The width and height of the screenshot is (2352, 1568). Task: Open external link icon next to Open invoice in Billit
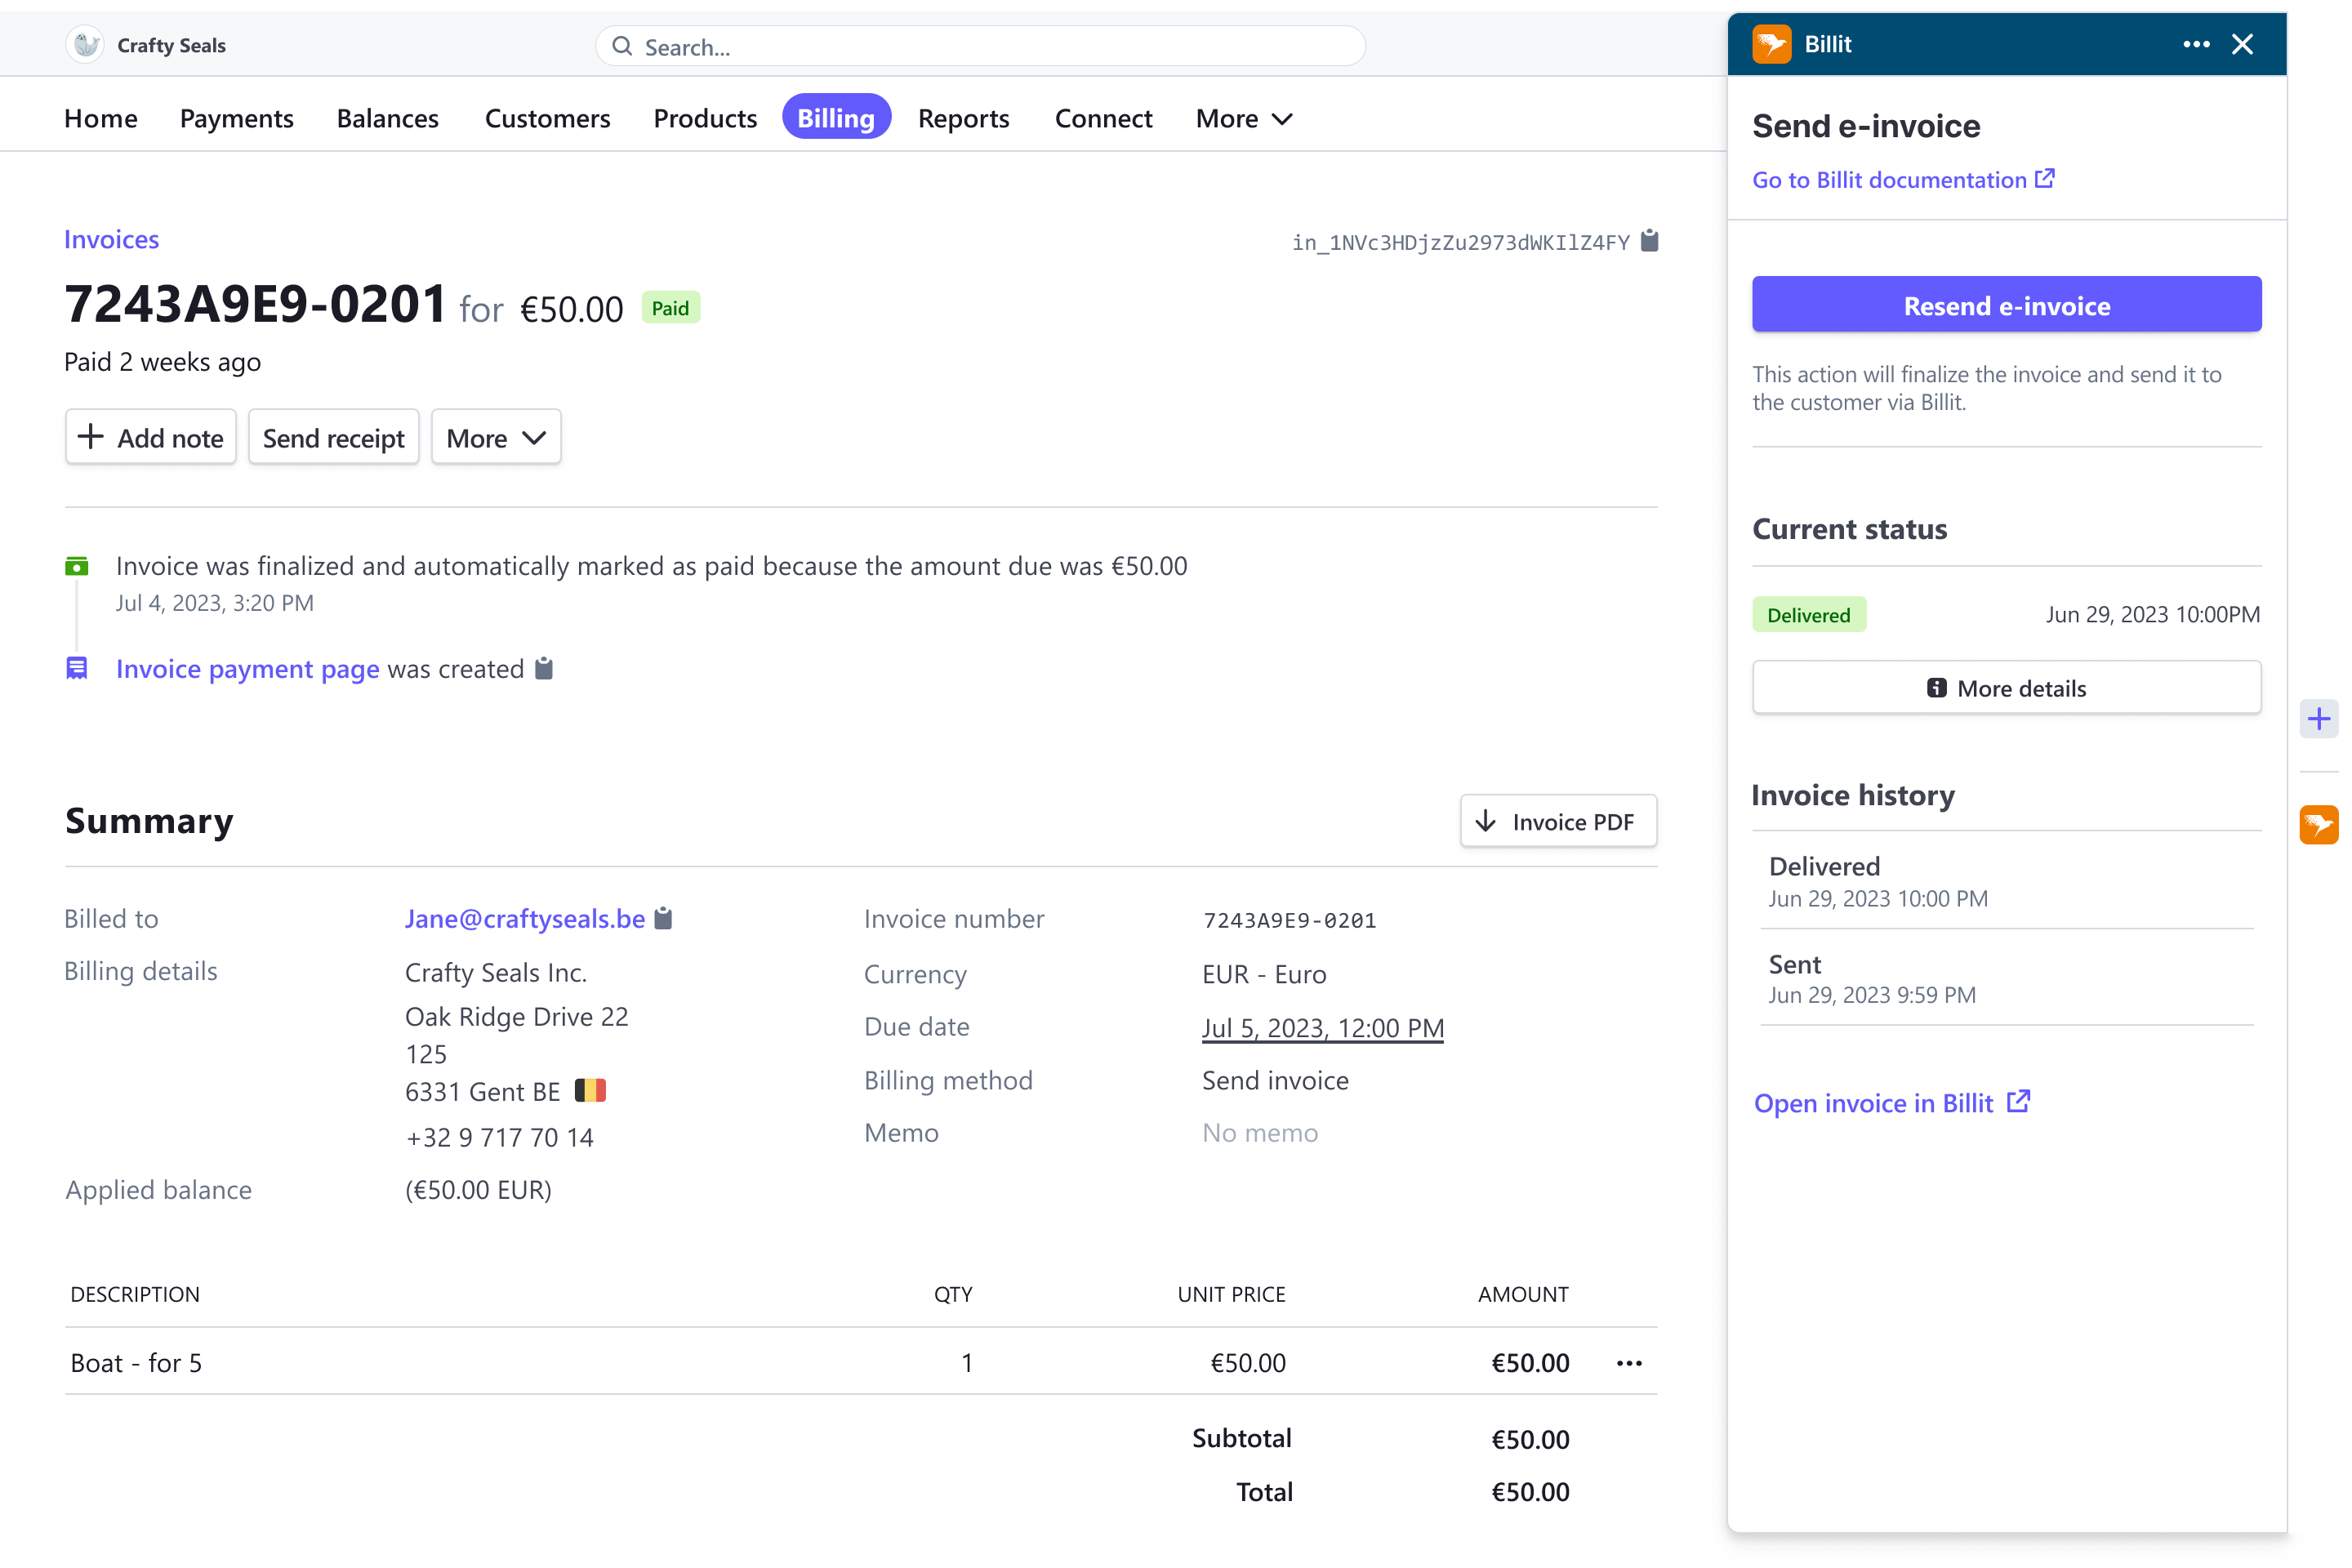click(2019, 1101)
